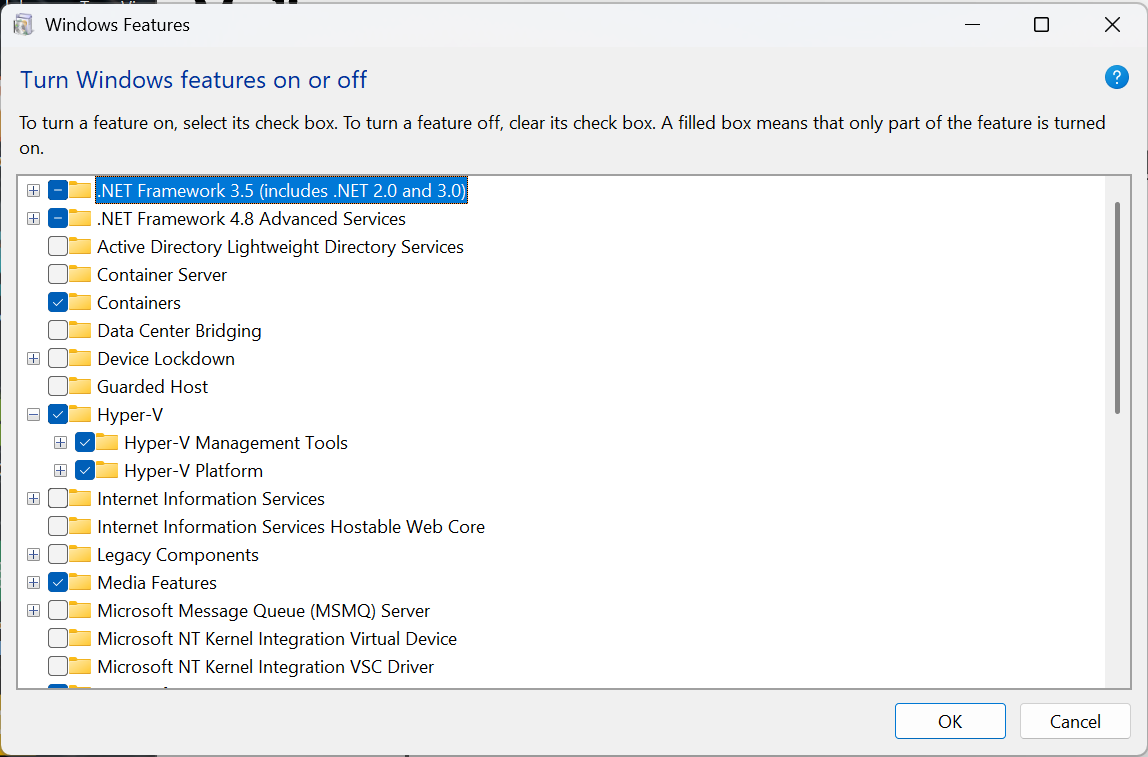
Task: Select 'Media Features' label text
Action: tap(157, 582)
